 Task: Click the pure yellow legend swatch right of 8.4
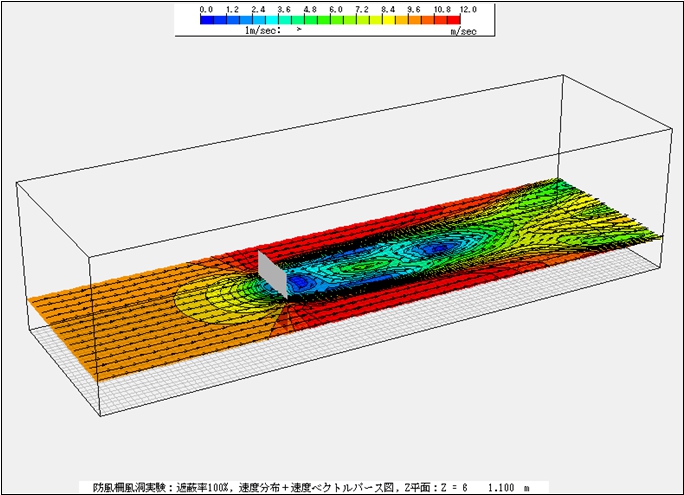pos(389,20)
